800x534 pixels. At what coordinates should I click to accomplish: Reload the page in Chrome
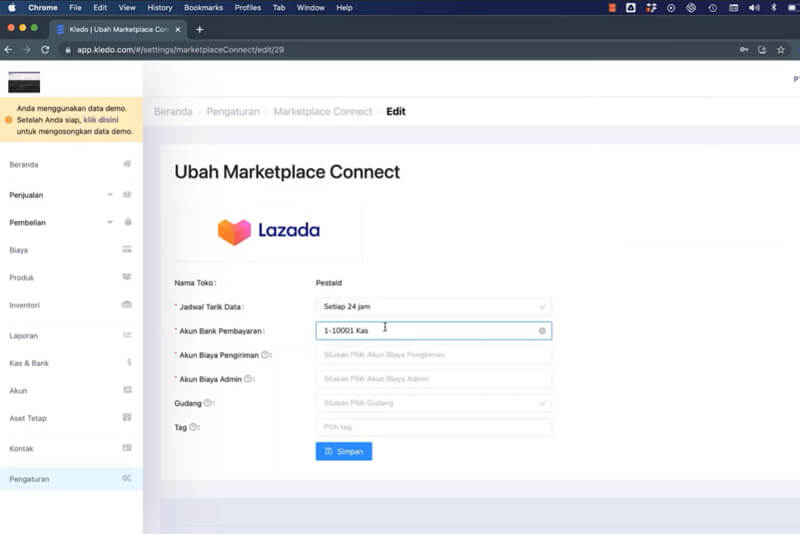point(45,49)
